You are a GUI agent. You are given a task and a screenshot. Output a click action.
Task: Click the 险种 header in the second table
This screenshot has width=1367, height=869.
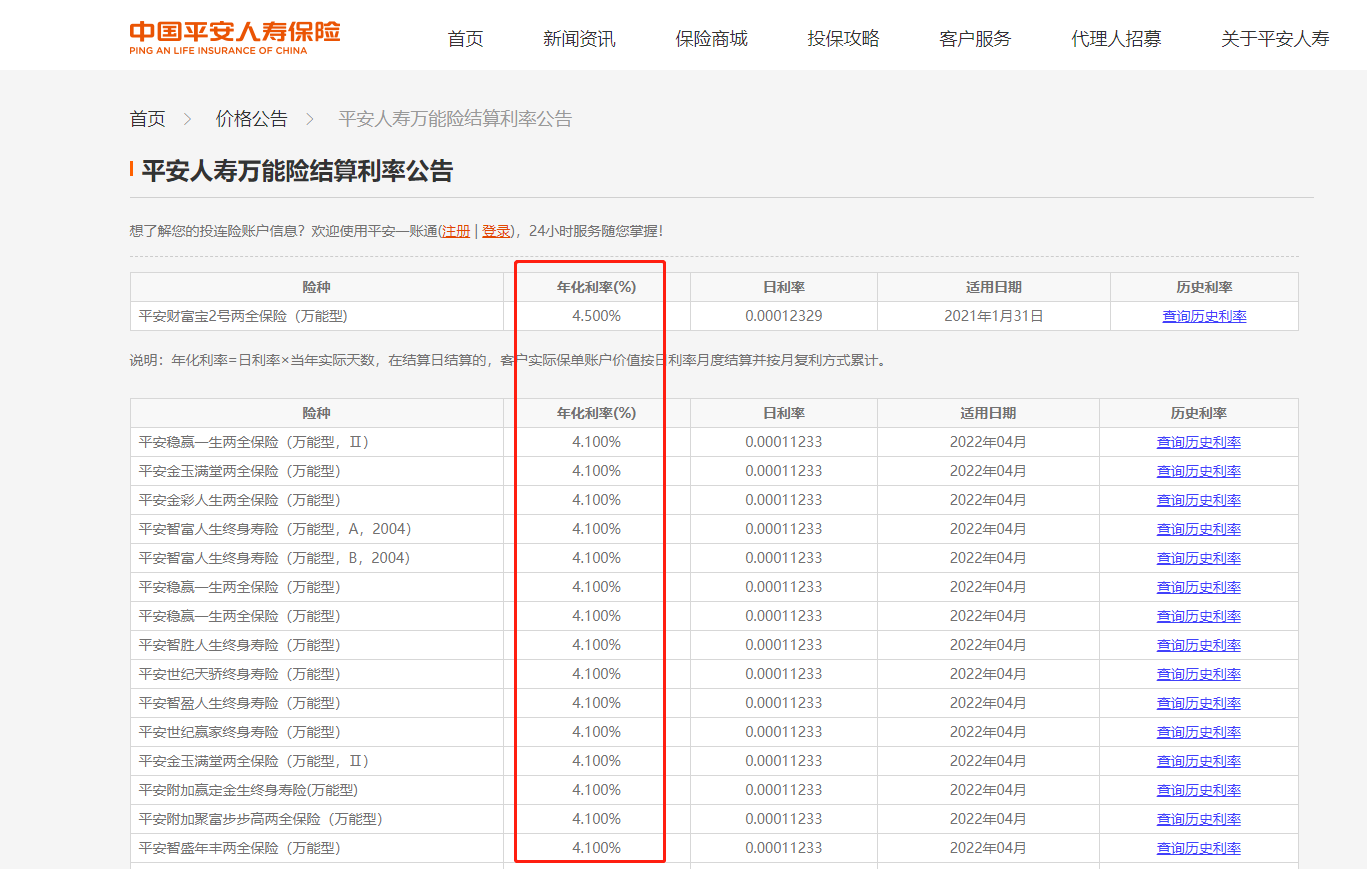click(316, 413)
